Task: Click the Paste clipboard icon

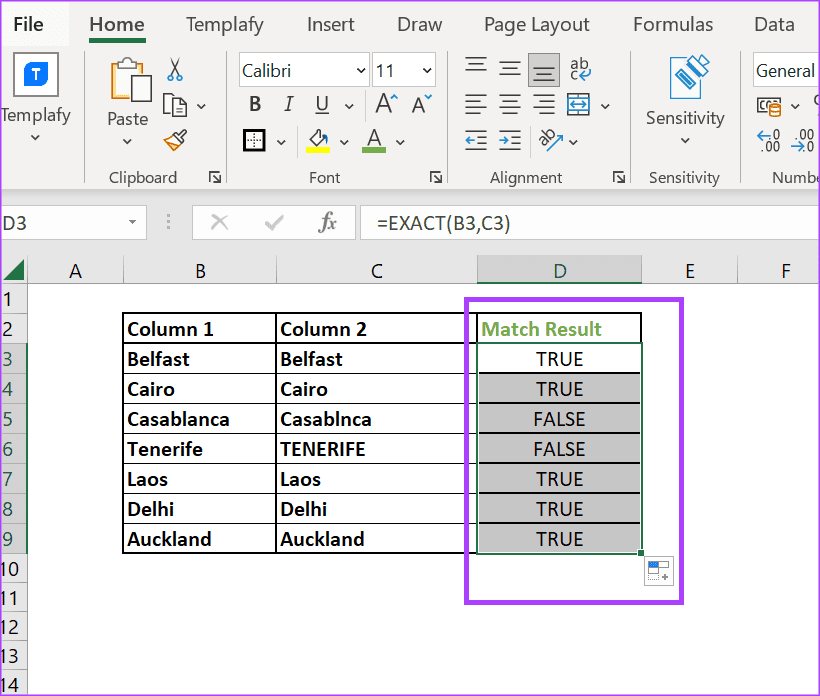Action: pos(130,80)
